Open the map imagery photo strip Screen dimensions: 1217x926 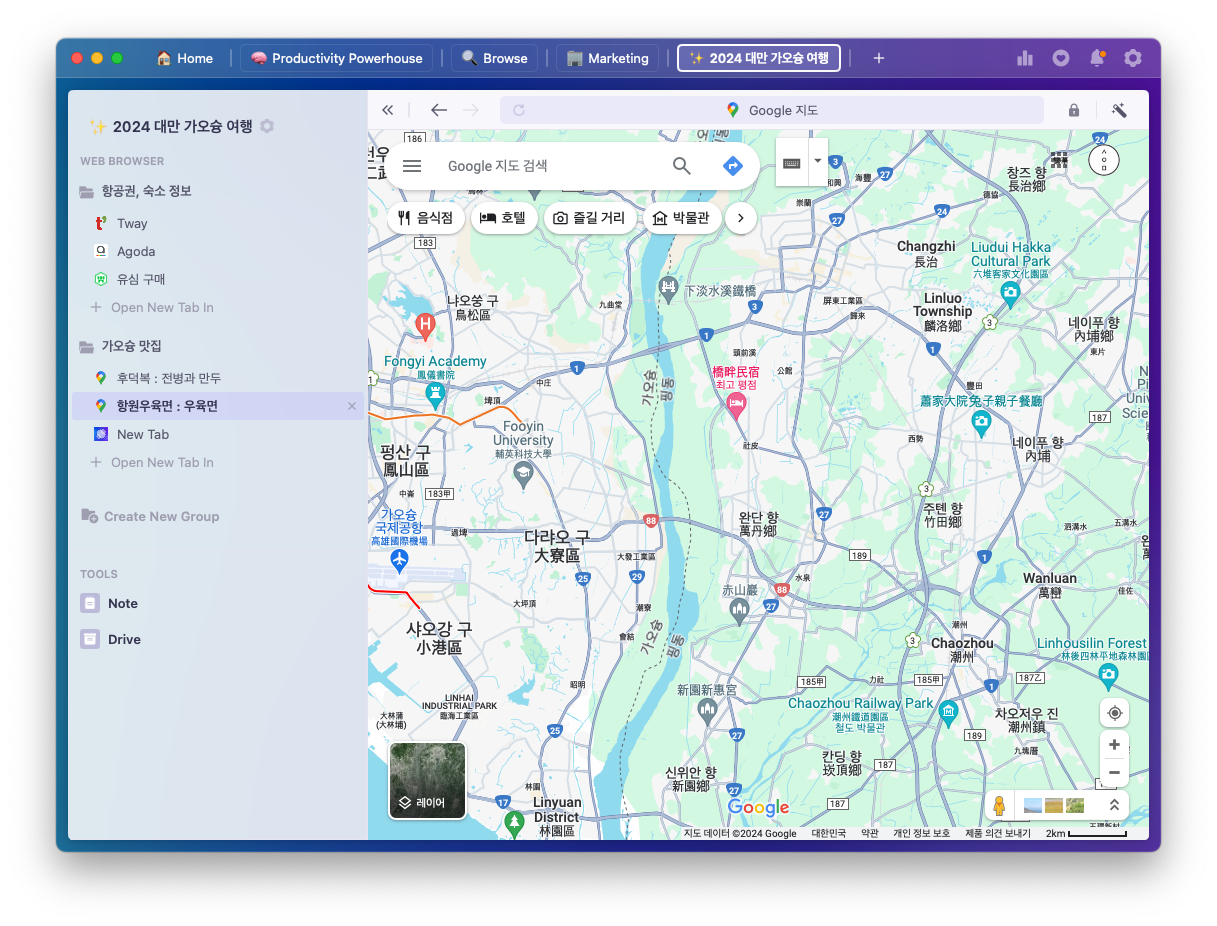1054,805
